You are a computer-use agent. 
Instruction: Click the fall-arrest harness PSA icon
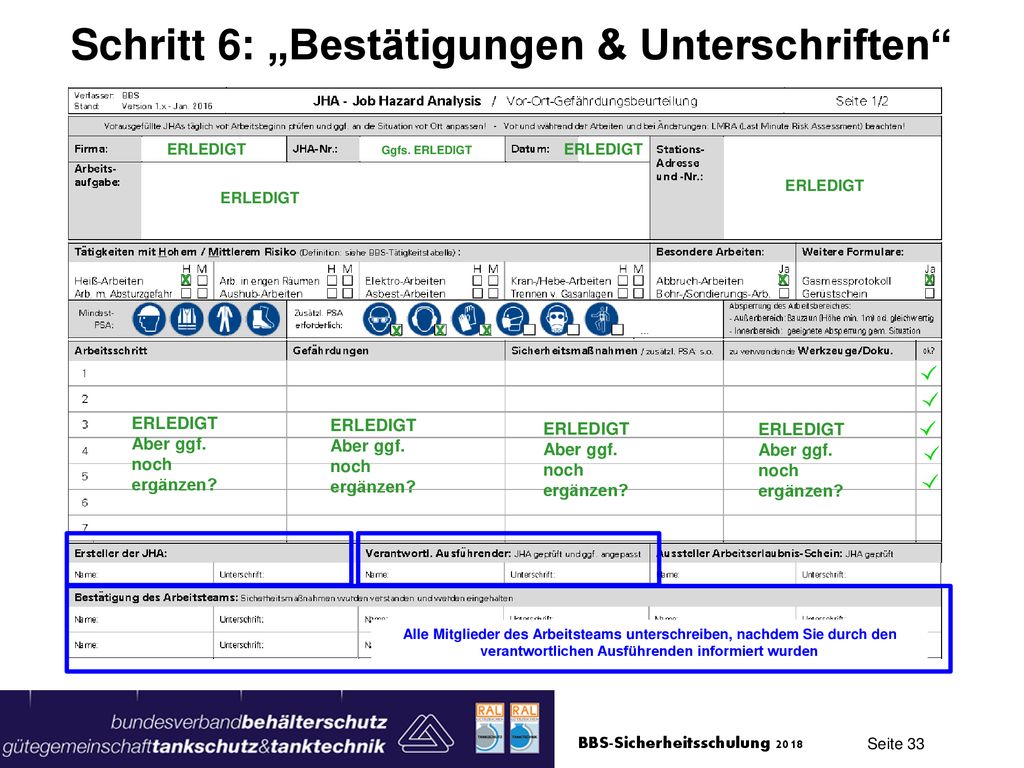coord(601,320)
